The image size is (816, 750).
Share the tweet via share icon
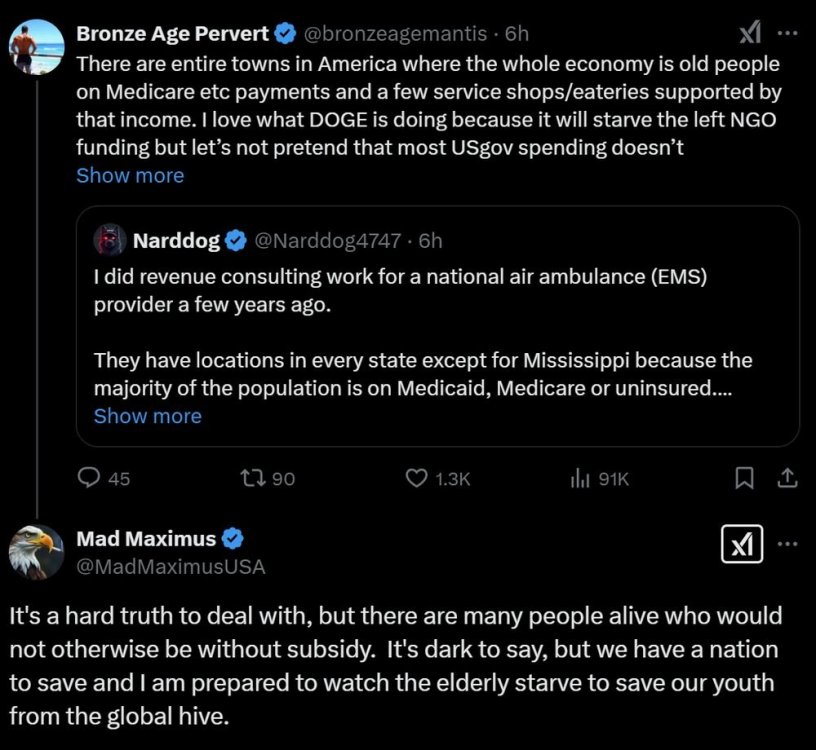pos(787,479)
